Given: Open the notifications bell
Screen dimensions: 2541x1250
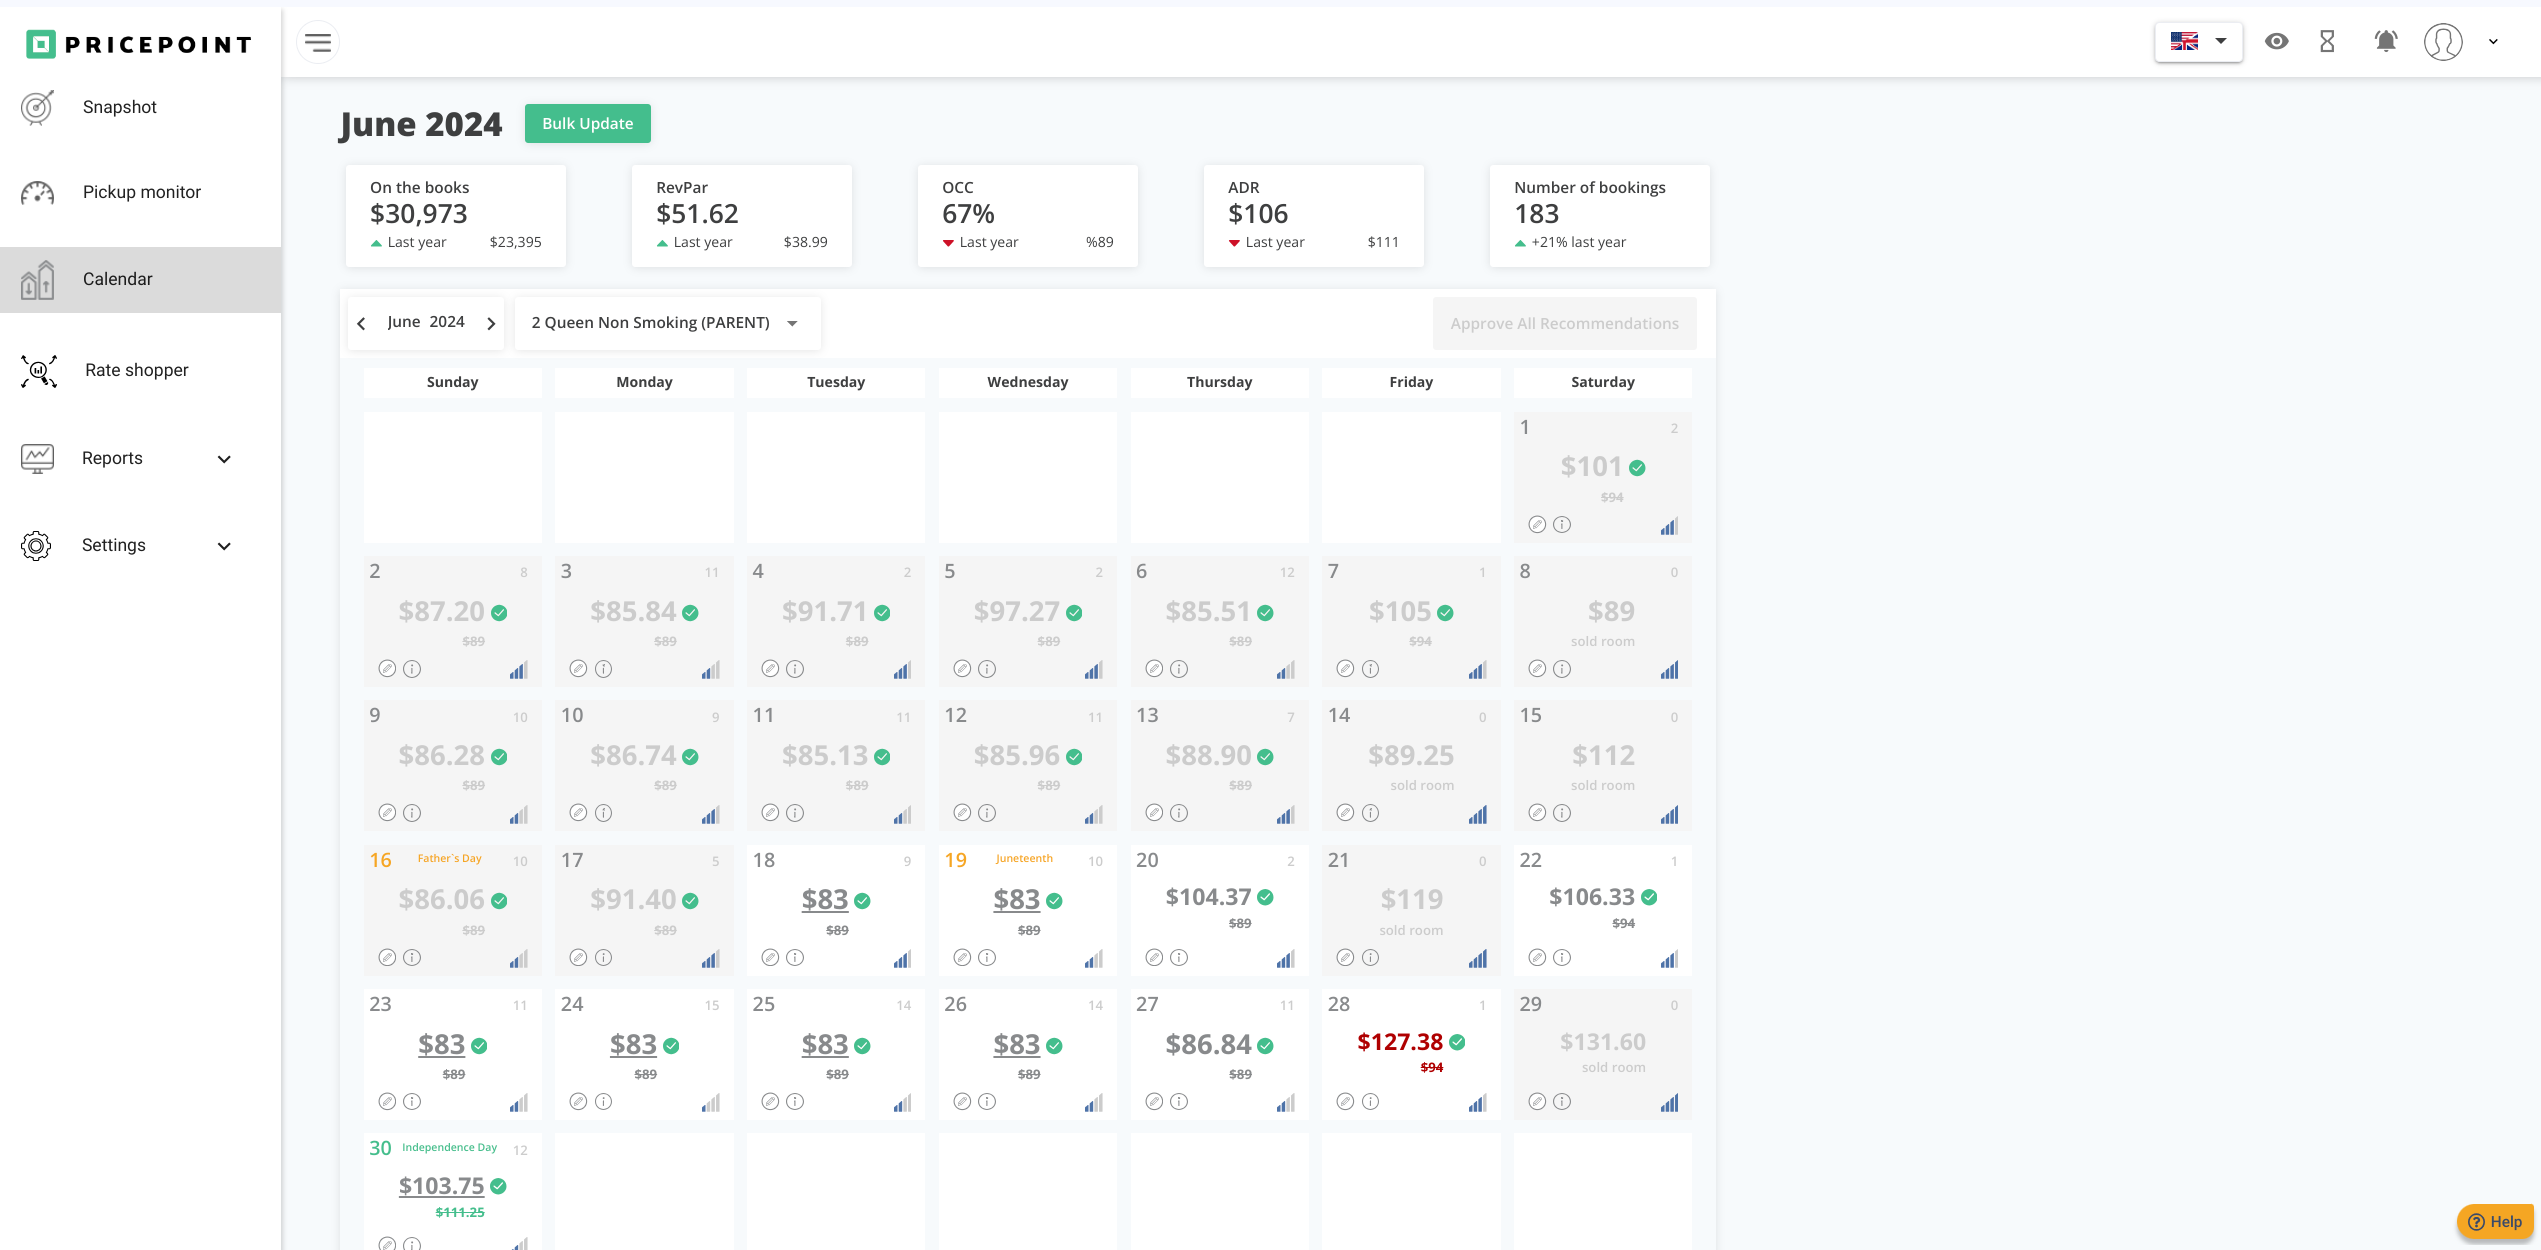Looking at the screenshot, I should click(x=2385, y=42).
